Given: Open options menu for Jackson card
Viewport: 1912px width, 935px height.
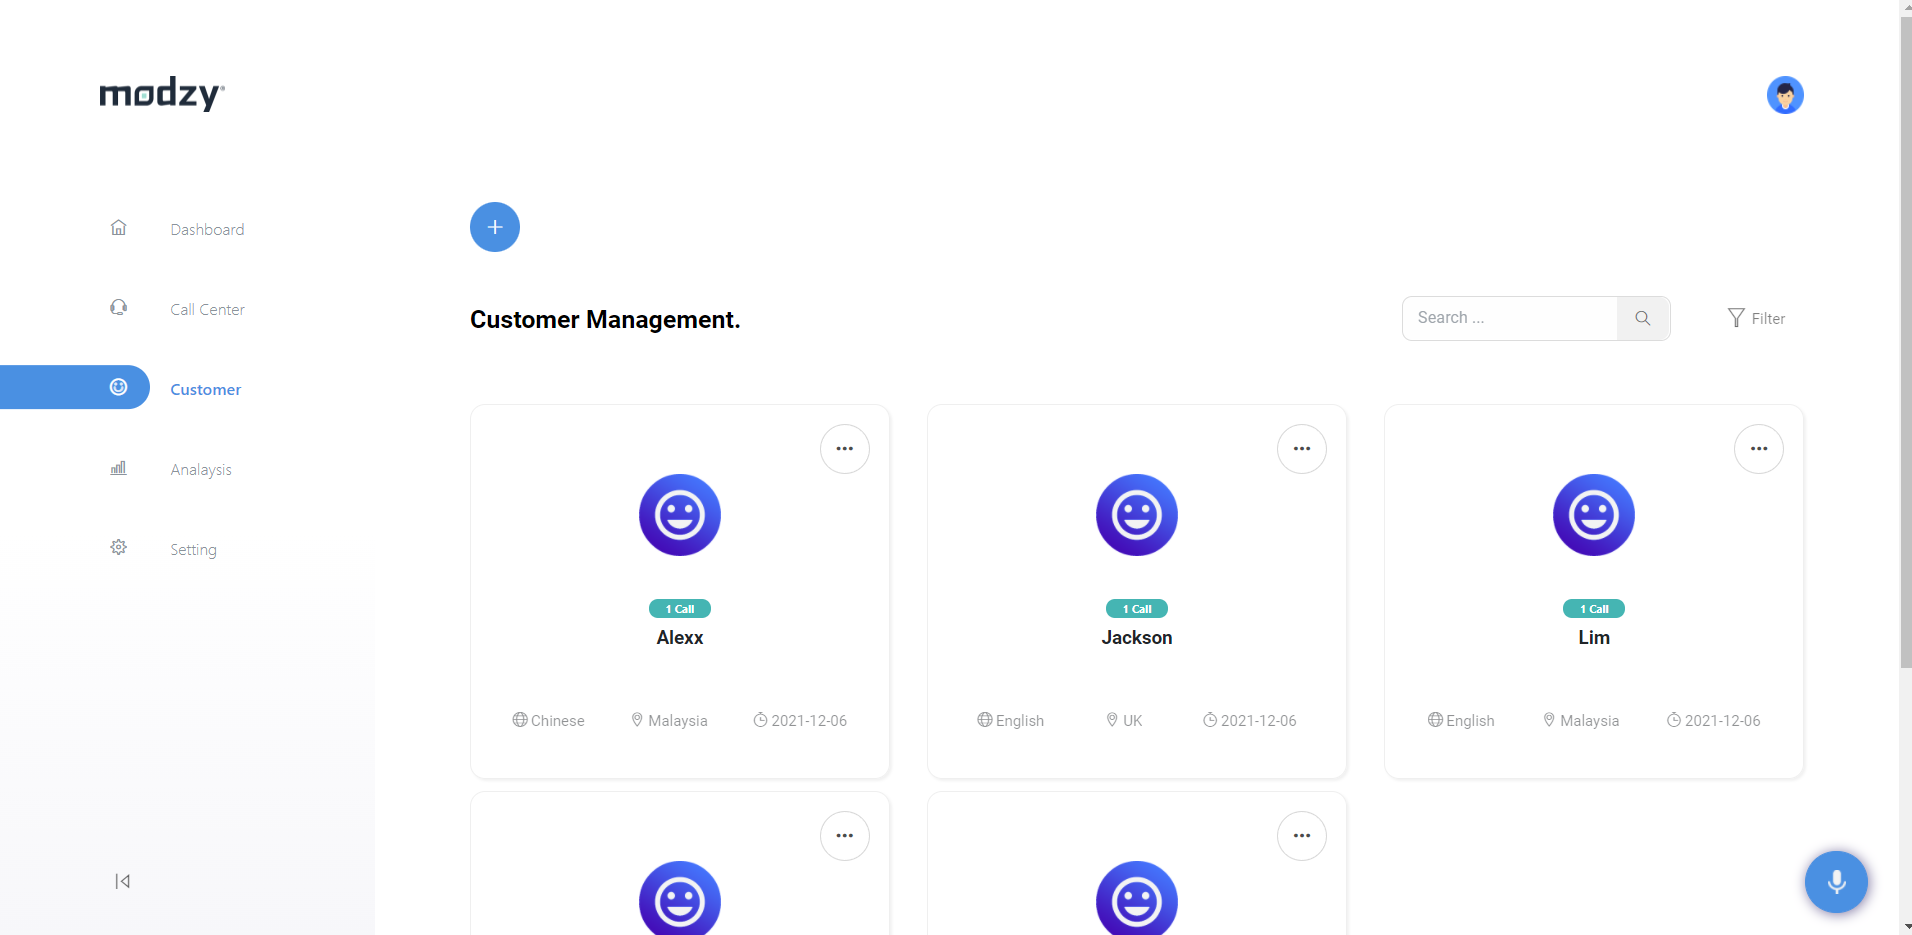Looking at the screenshot, I should pos(1302,449).
